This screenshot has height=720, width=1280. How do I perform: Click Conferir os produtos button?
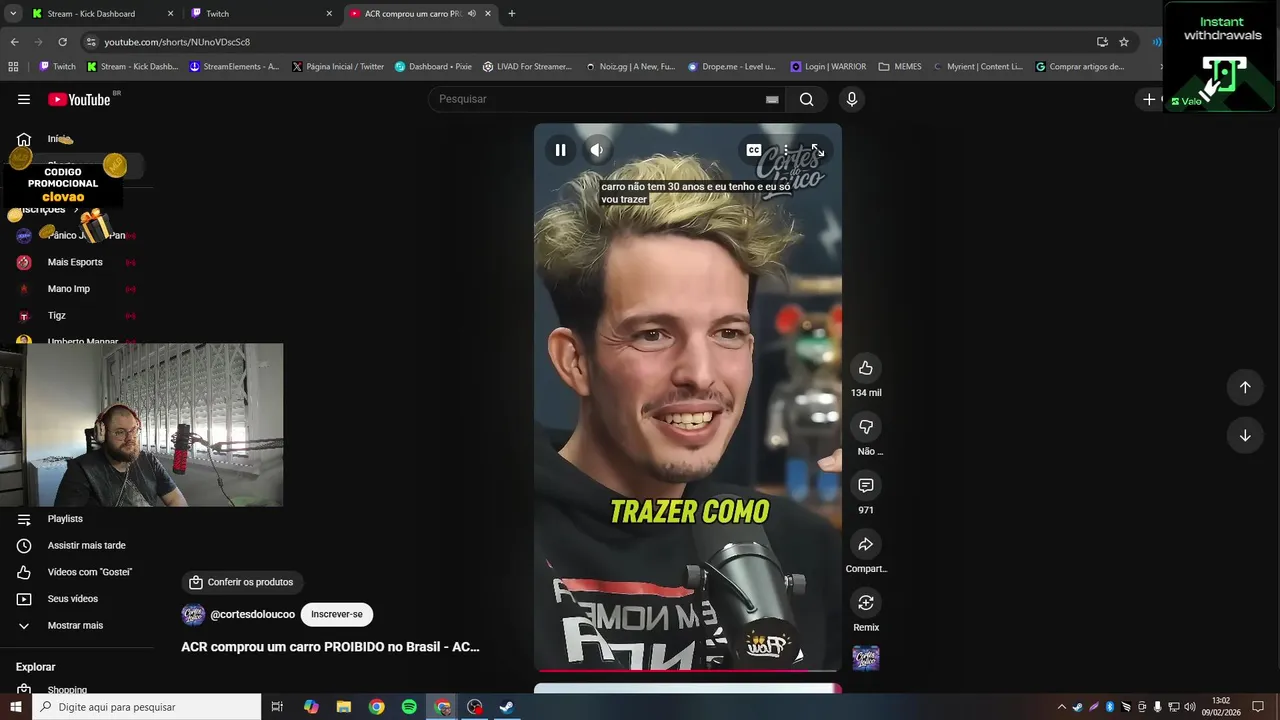(241, 582)
